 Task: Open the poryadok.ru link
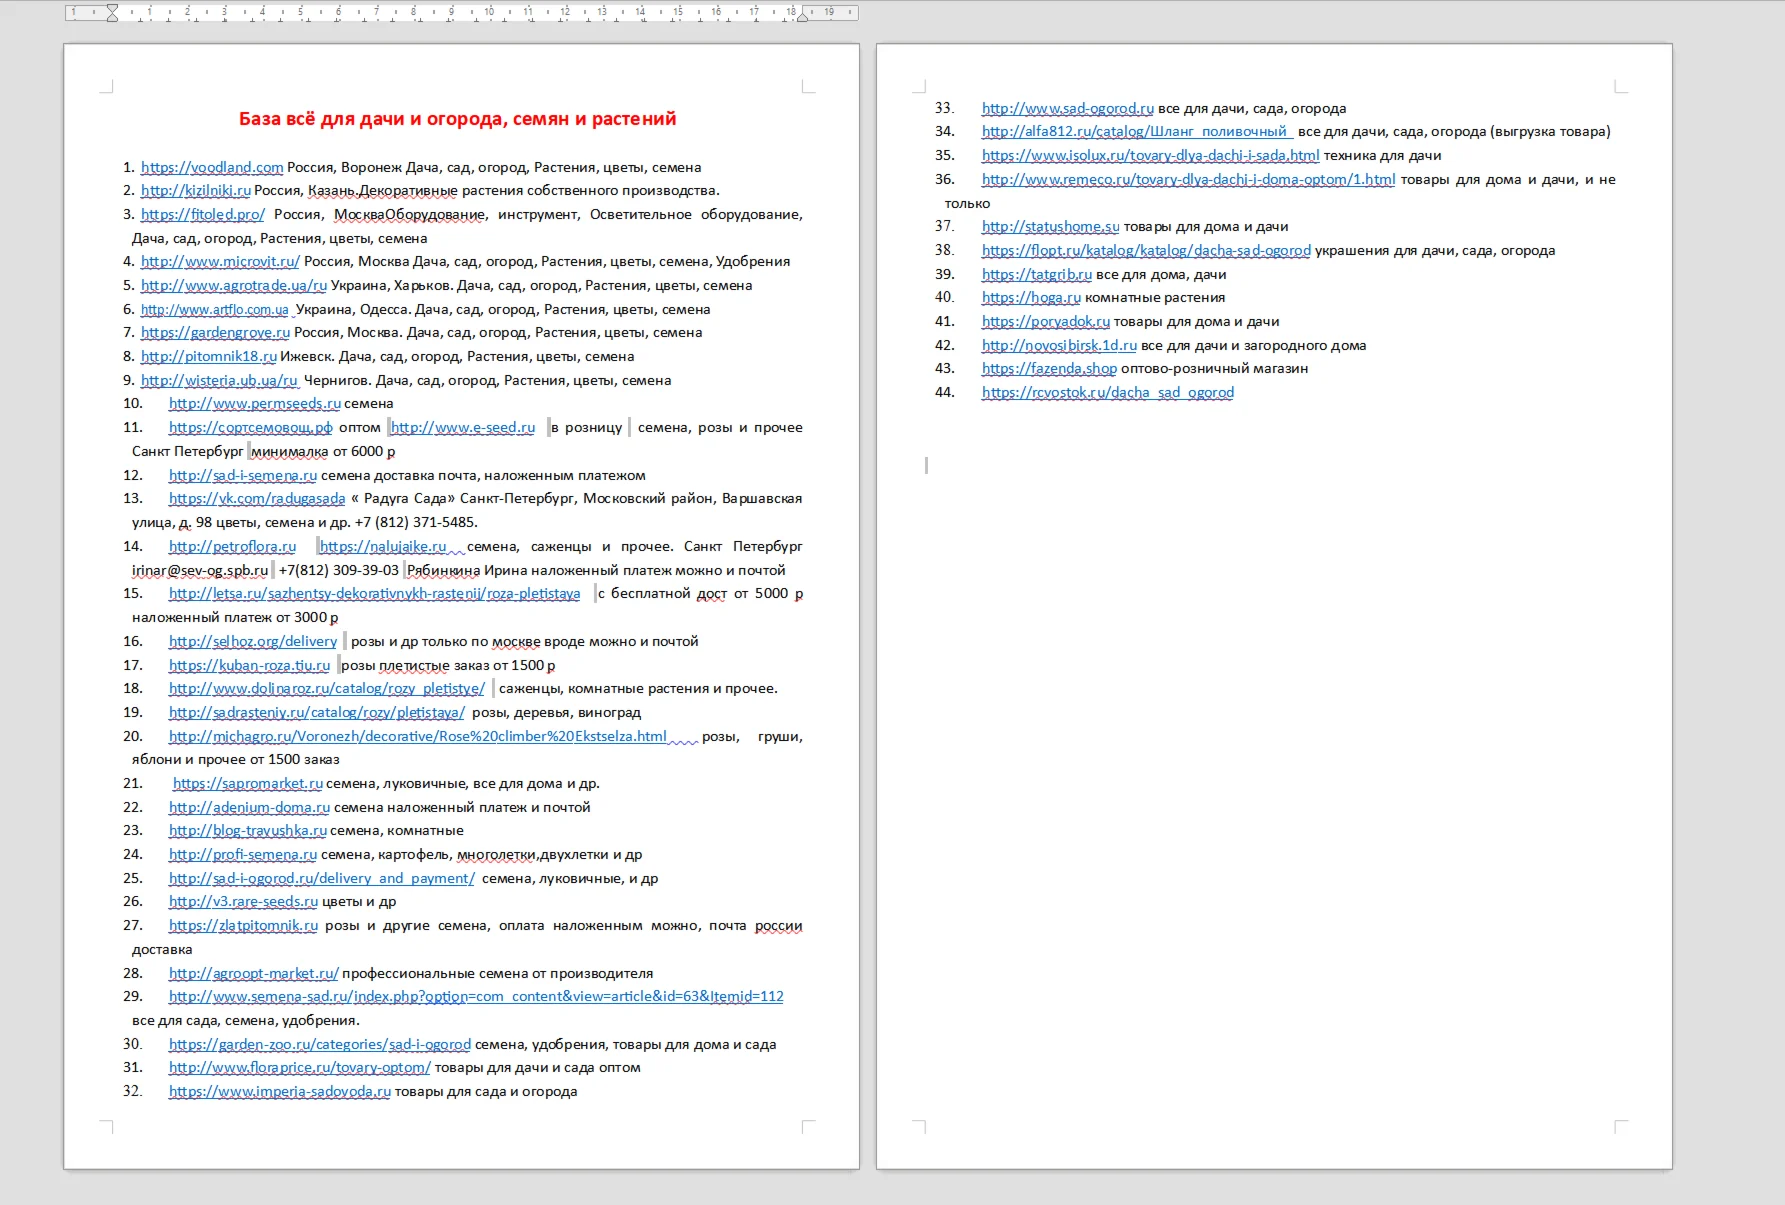(x=1046, y=321)
